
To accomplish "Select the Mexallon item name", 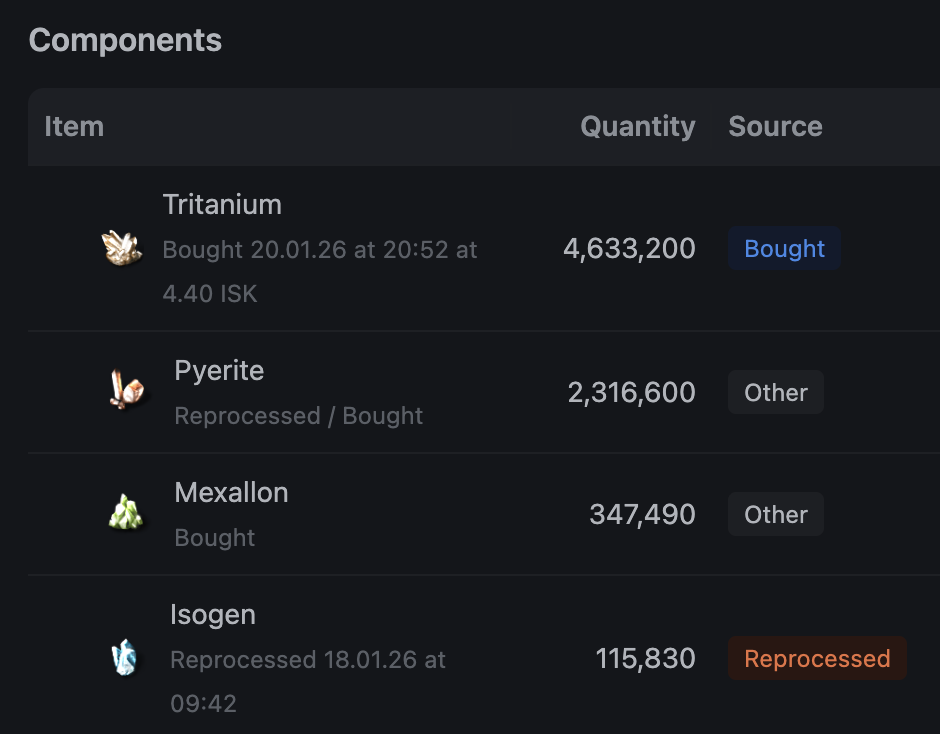I will pyautogui.click(x=231, y=492).
